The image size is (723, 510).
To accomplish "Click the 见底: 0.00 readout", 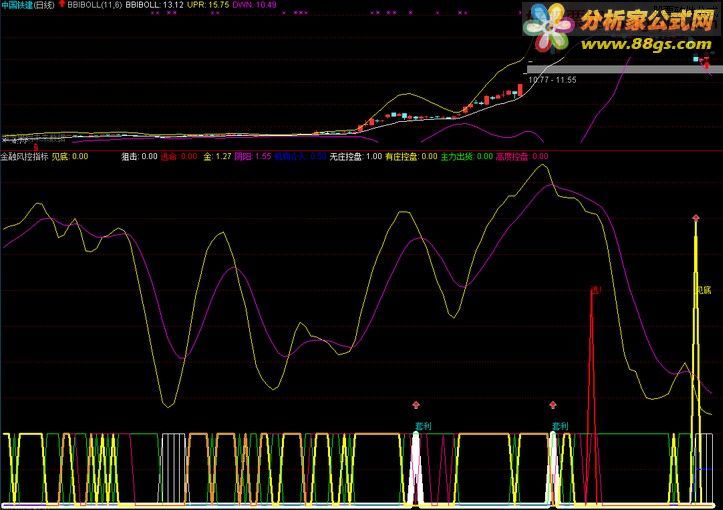I will 70,156.
